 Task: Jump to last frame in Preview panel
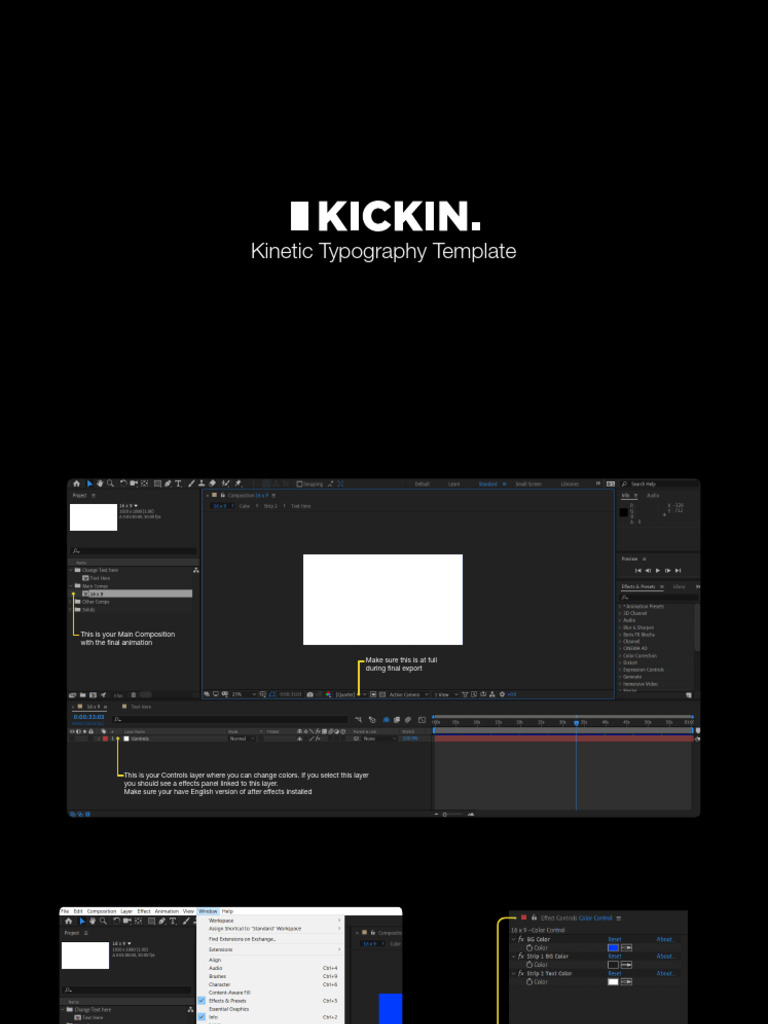click(x=678, y=571)
